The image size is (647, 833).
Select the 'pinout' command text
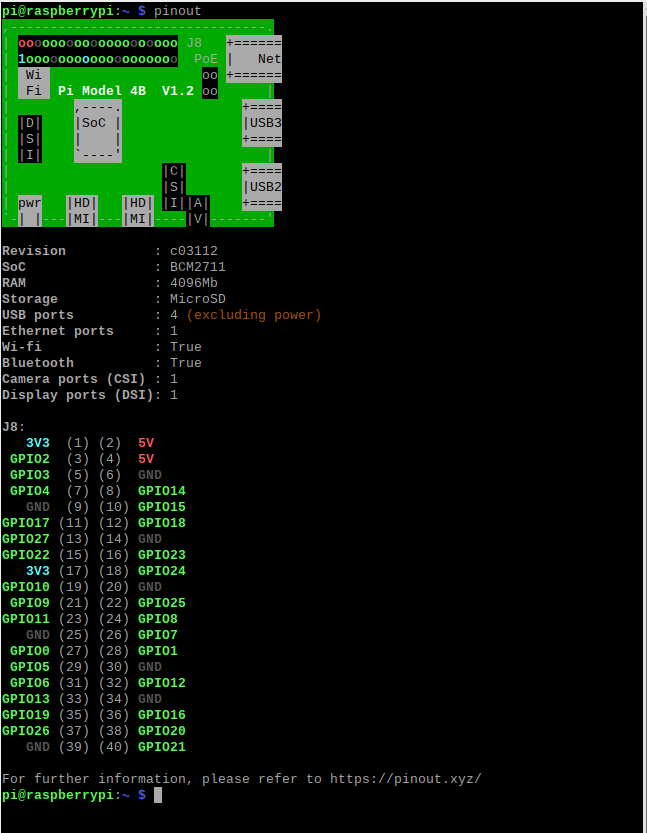(177, 11)
